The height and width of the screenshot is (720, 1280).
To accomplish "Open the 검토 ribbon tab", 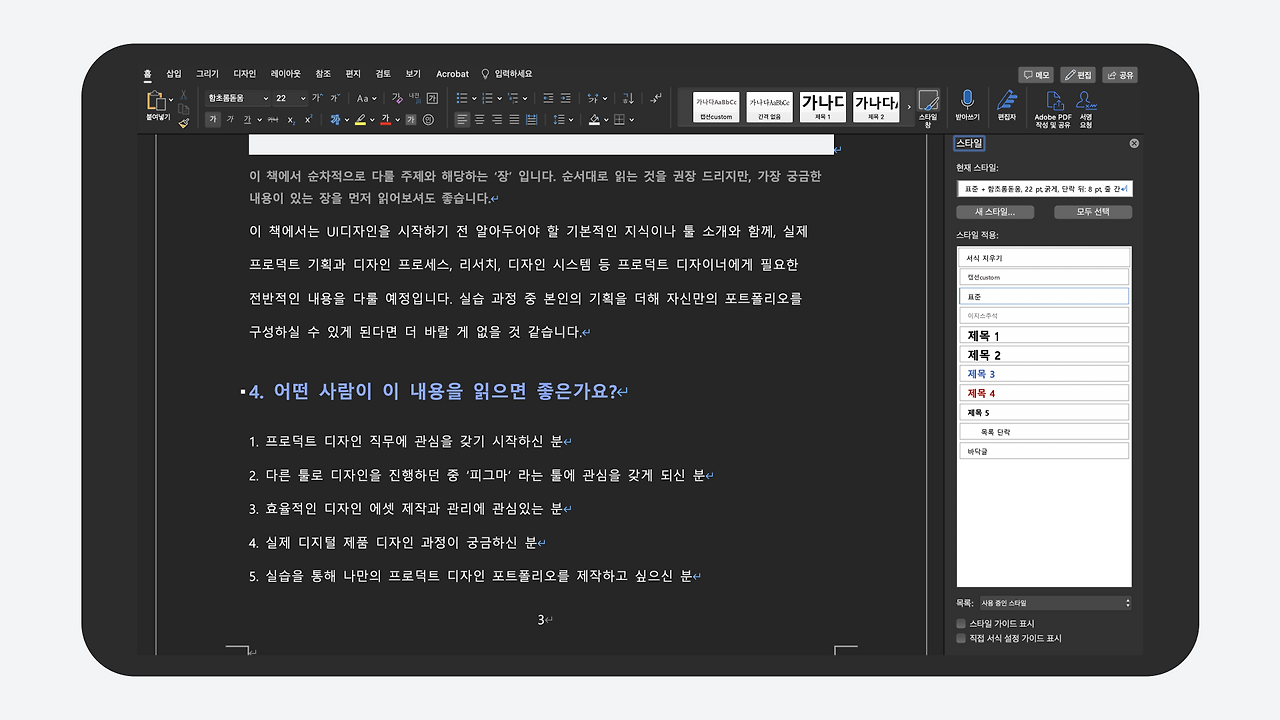I will [x=383, y=74].
